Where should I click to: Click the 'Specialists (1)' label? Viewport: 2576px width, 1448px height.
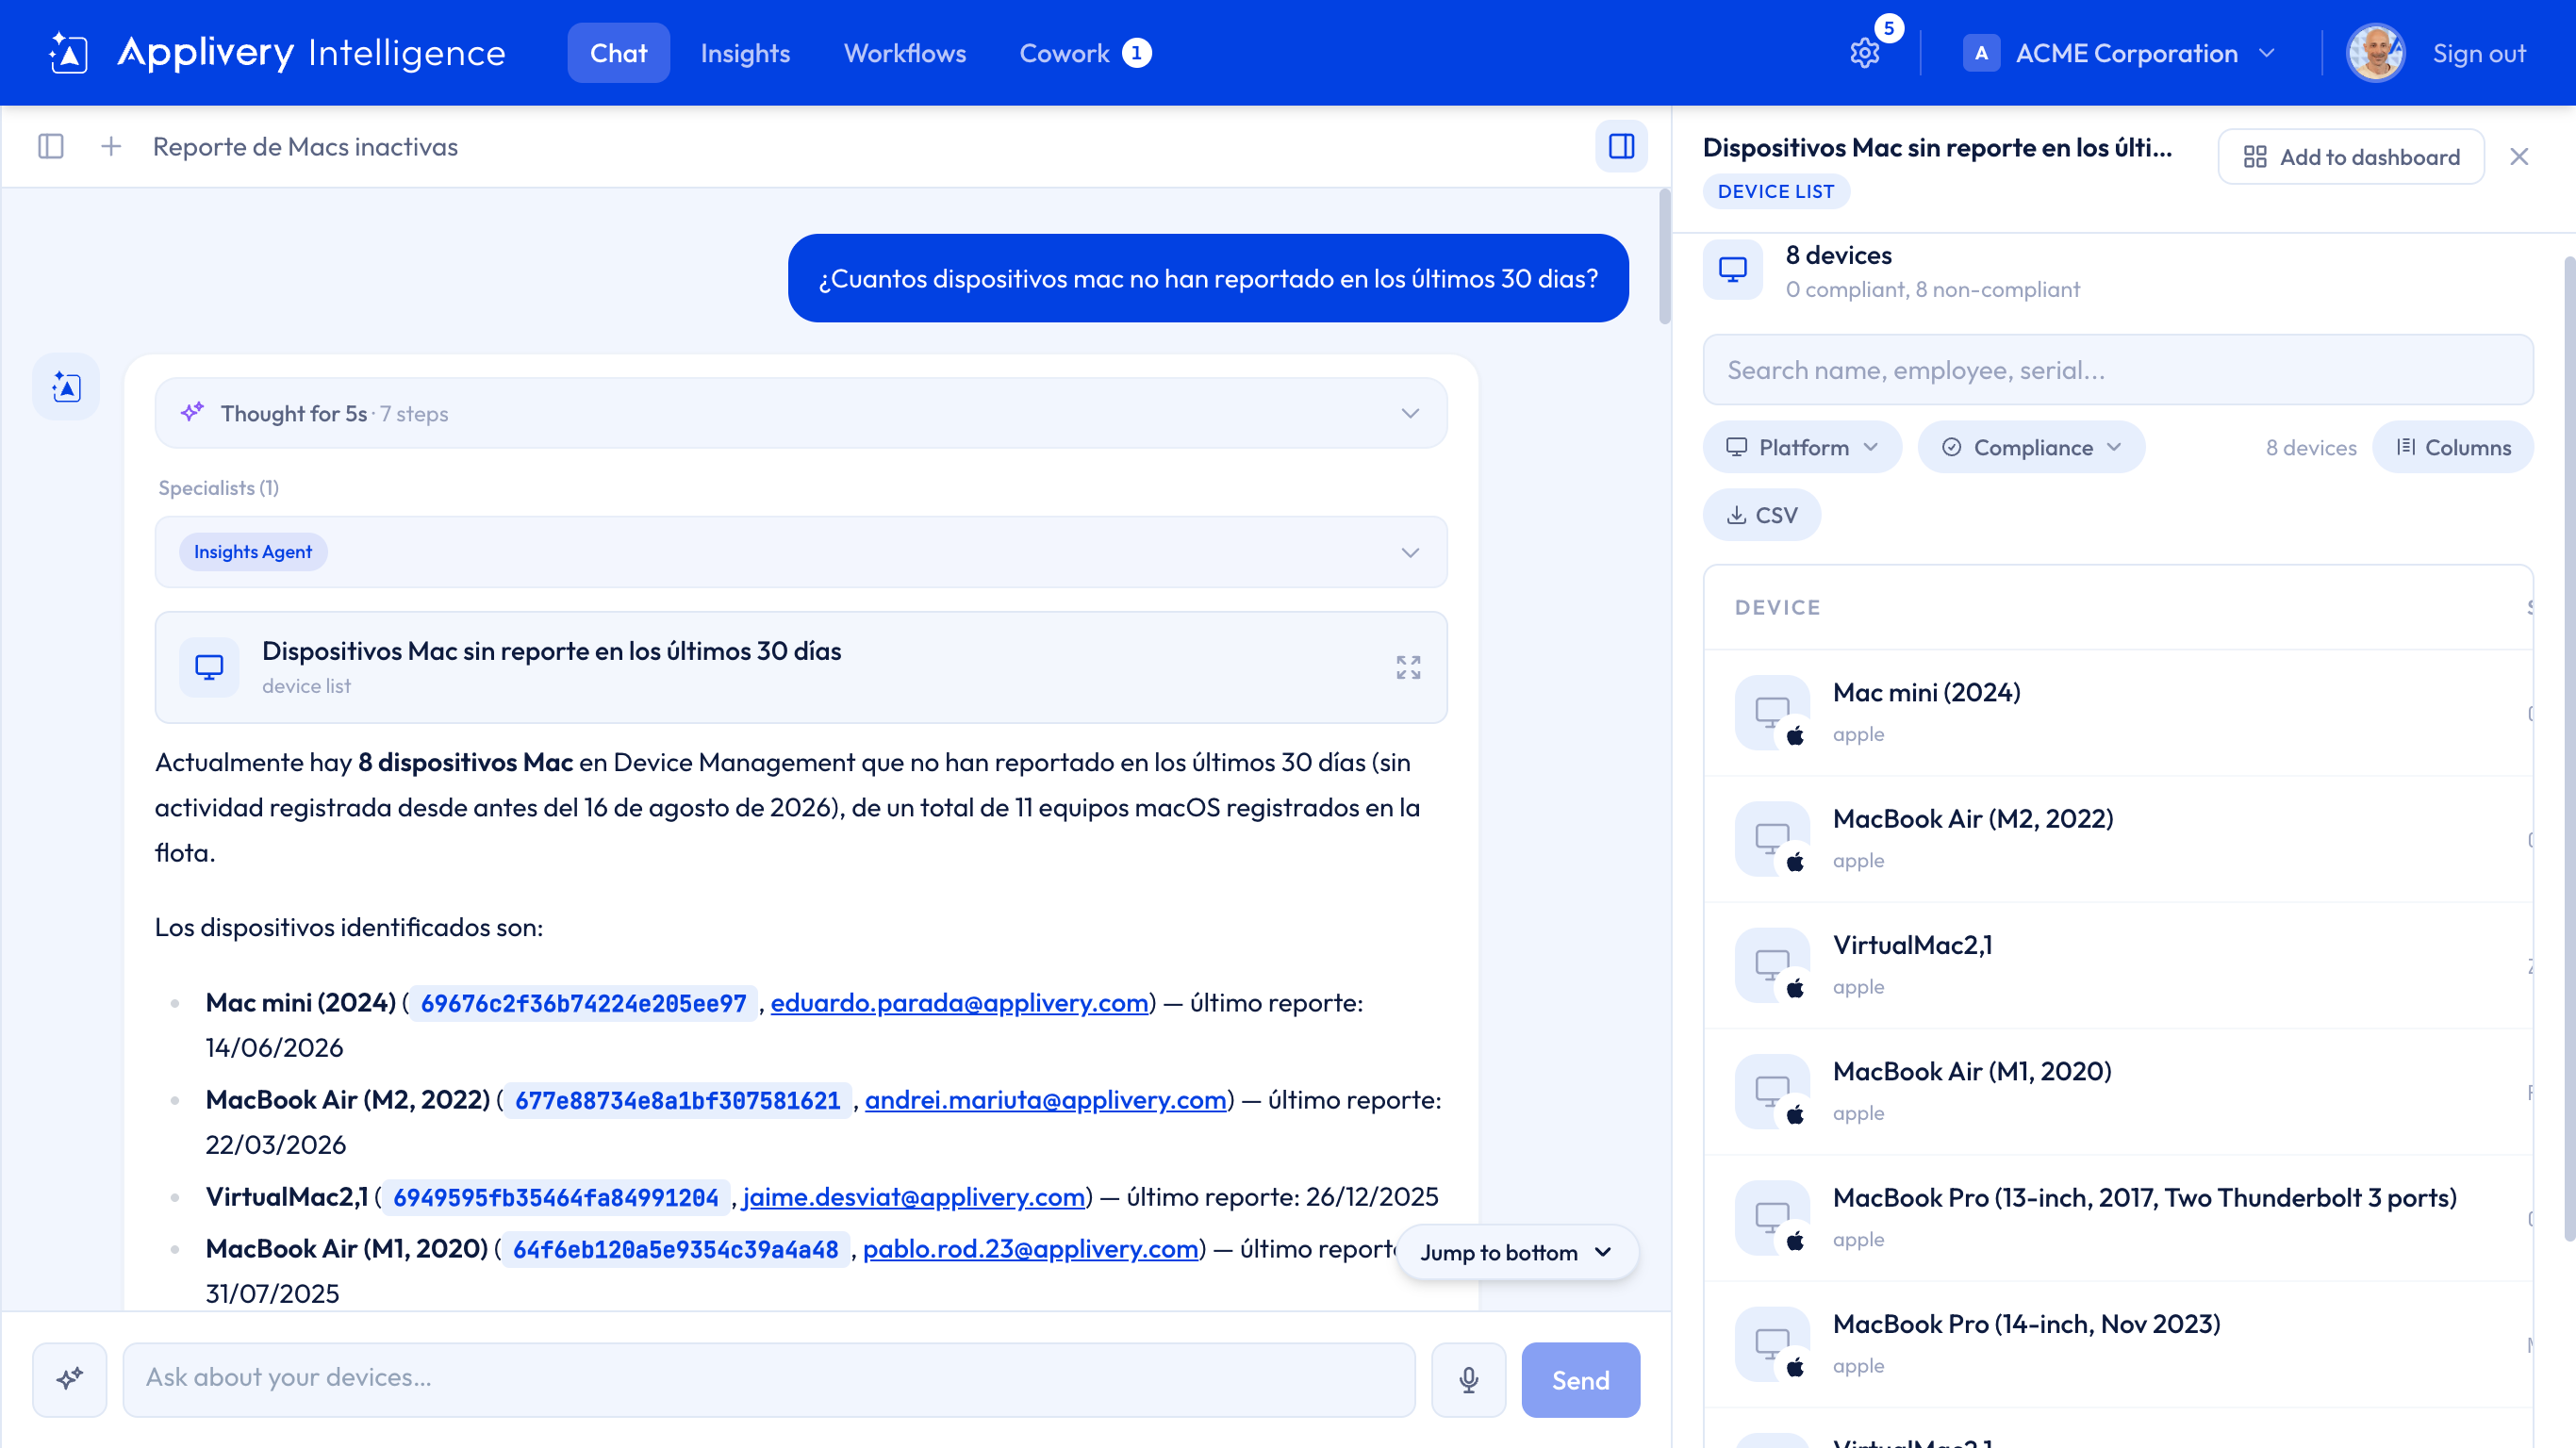(219, 488)
